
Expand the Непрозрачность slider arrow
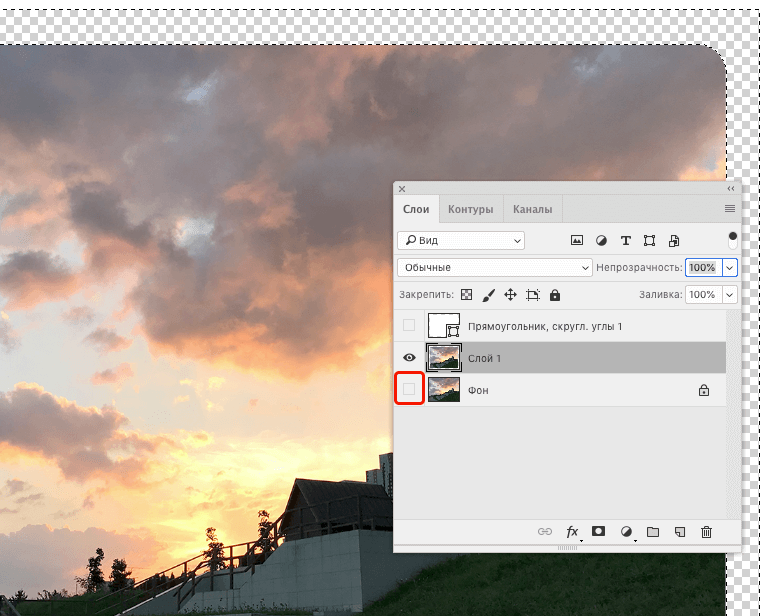coord(729,267)
